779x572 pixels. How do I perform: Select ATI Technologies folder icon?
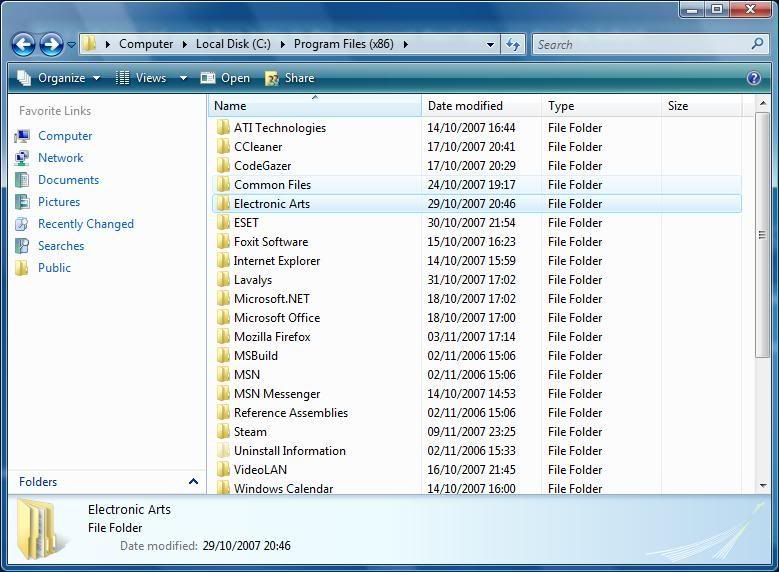tap(223, 128)
